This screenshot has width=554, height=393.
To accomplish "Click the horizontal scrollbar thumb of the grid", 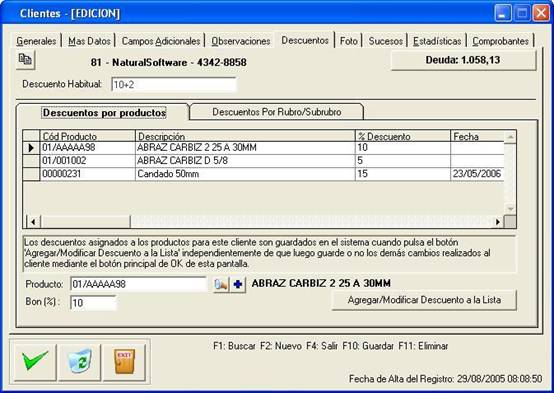I will [x=86, y=222].
